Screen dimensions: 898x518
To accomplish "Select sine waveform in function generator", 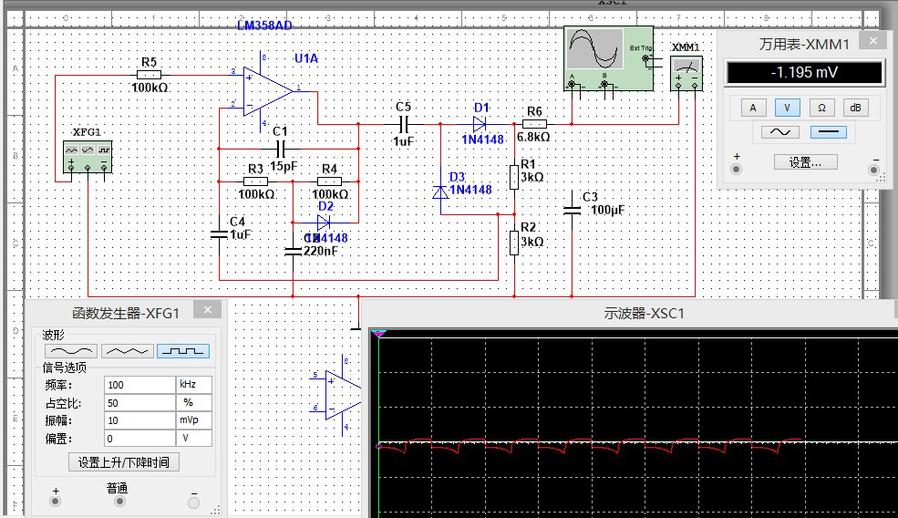I will point(69,351).
